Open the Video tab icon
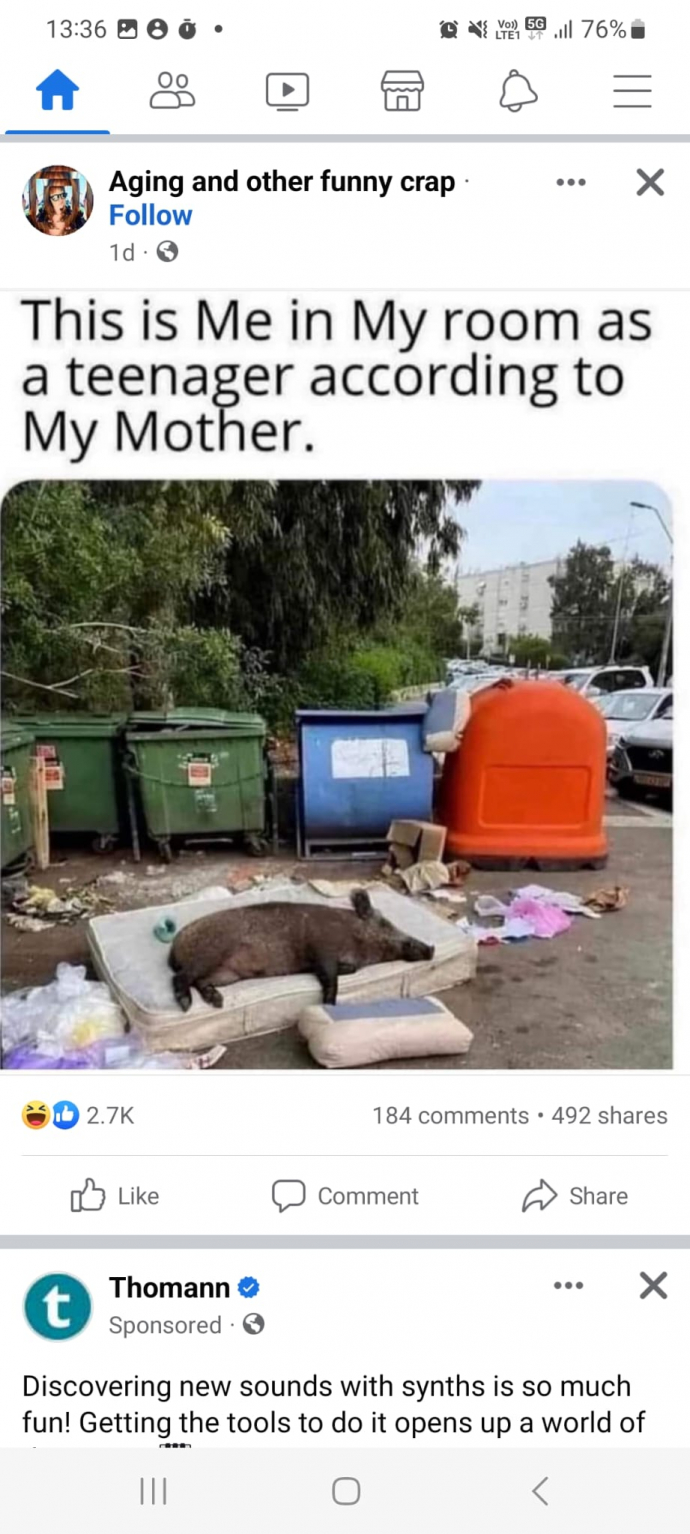The image size is (690, 1534). (287, 92)
